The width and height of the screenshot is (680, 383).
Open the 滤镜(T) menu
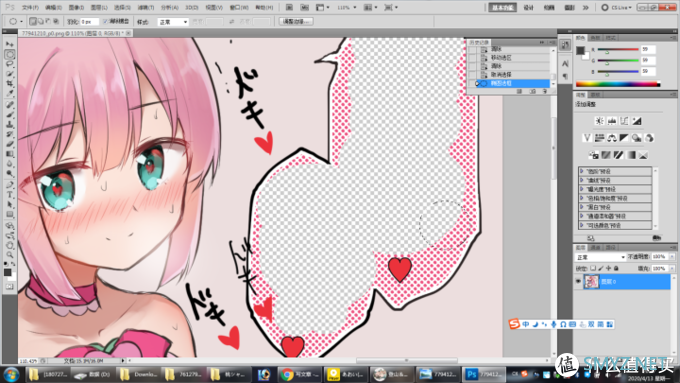[145, 7]
